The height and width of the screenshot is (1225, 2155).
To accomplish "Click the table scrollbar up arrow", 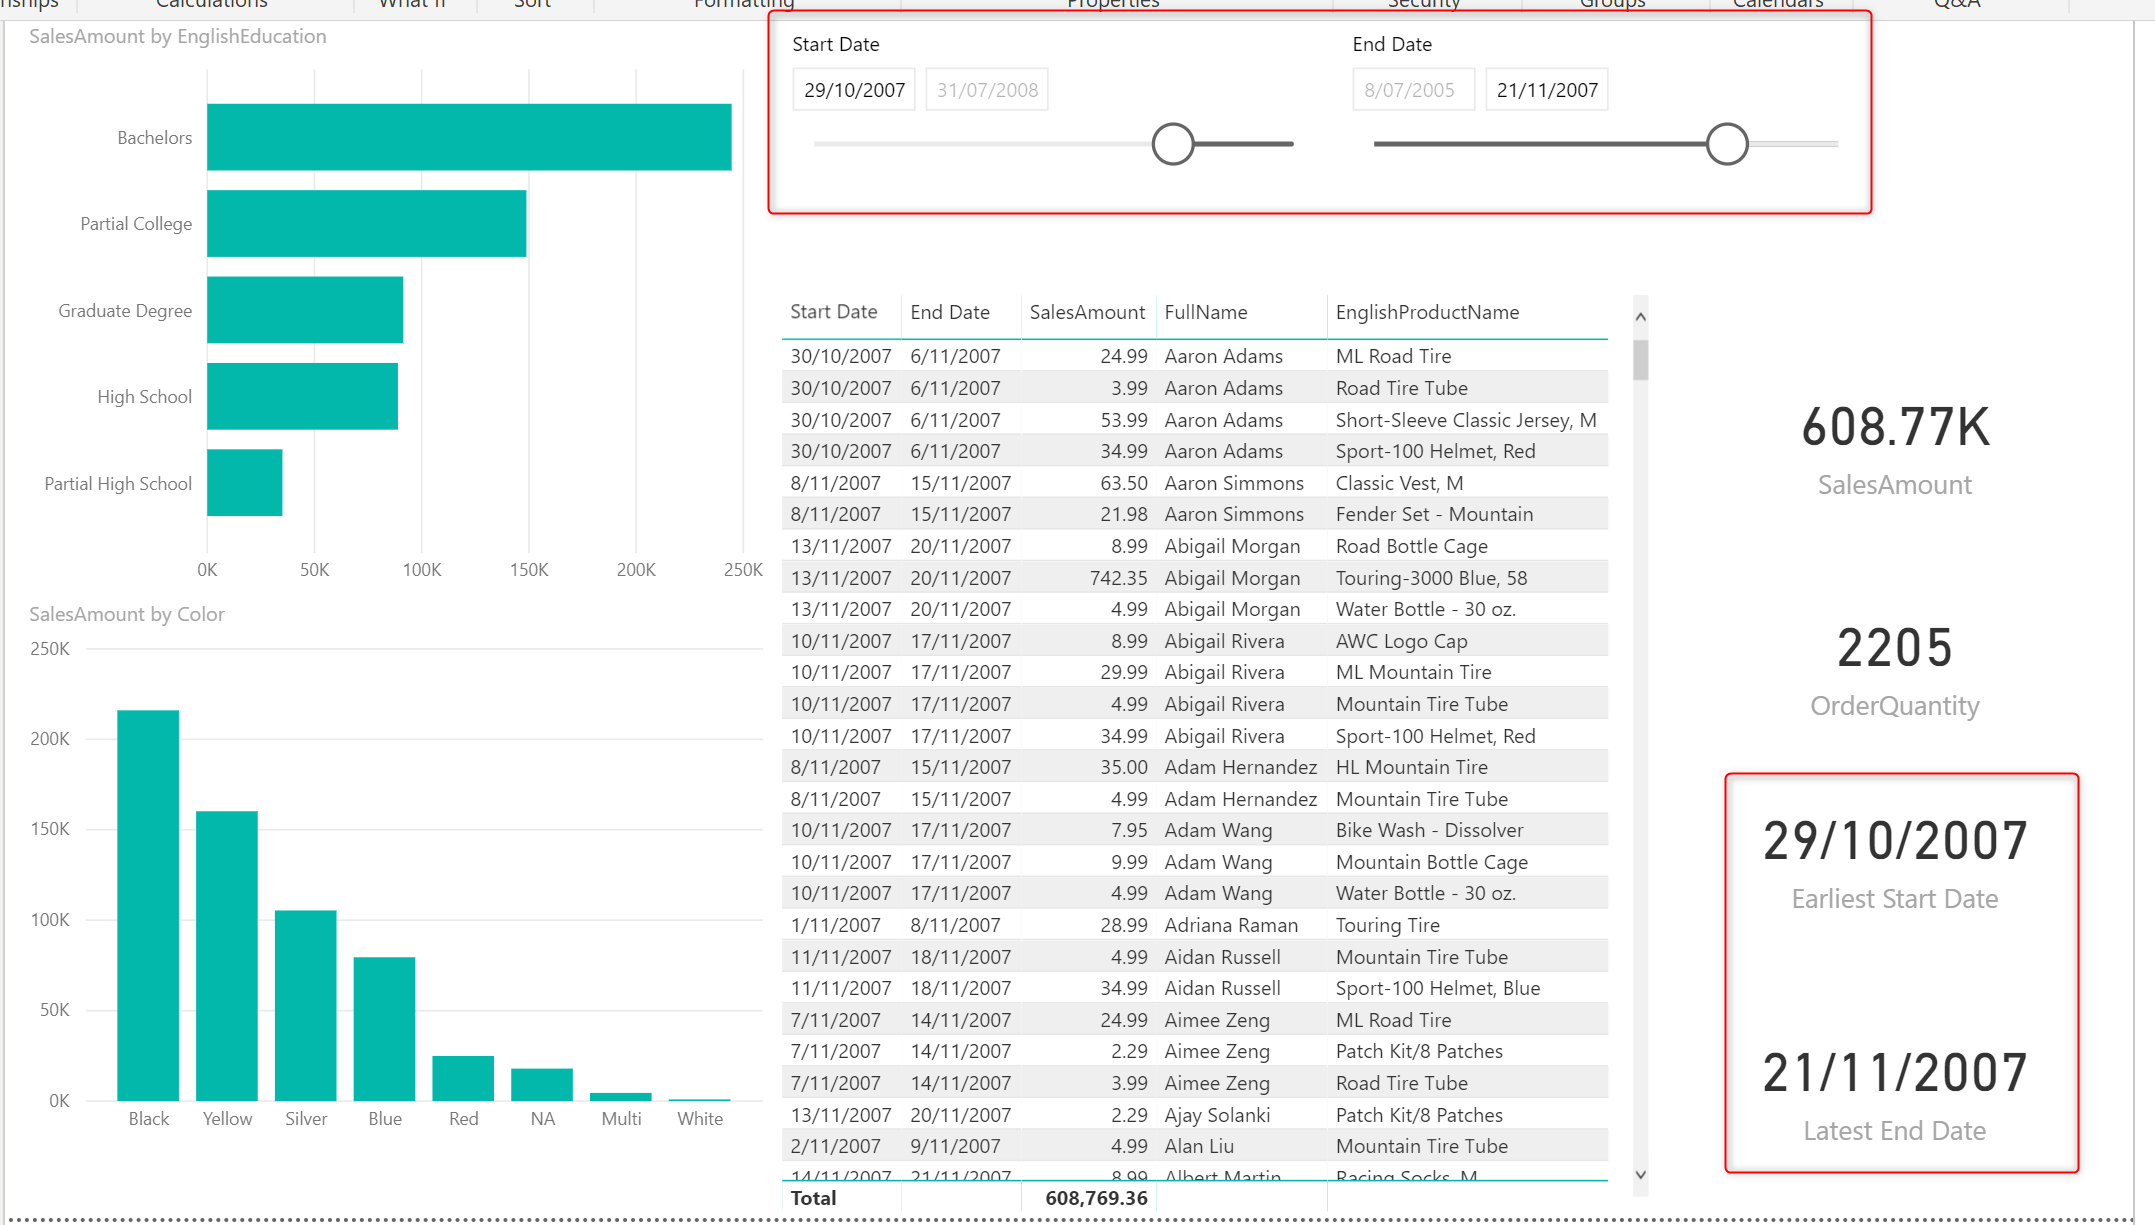I will tap(1640, 316).
